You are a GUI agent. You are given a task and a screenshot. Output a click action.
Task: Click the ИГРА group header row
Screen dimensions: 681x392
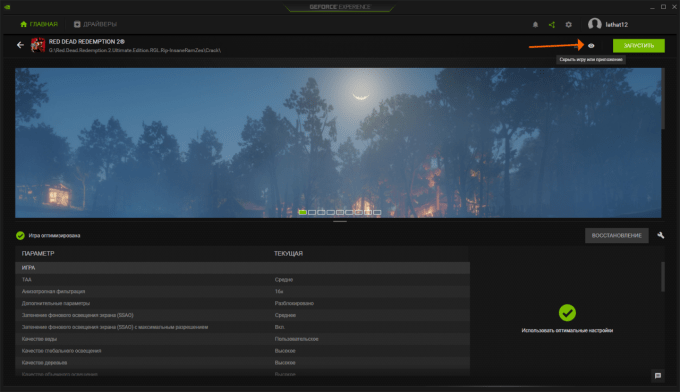point(242,268)
